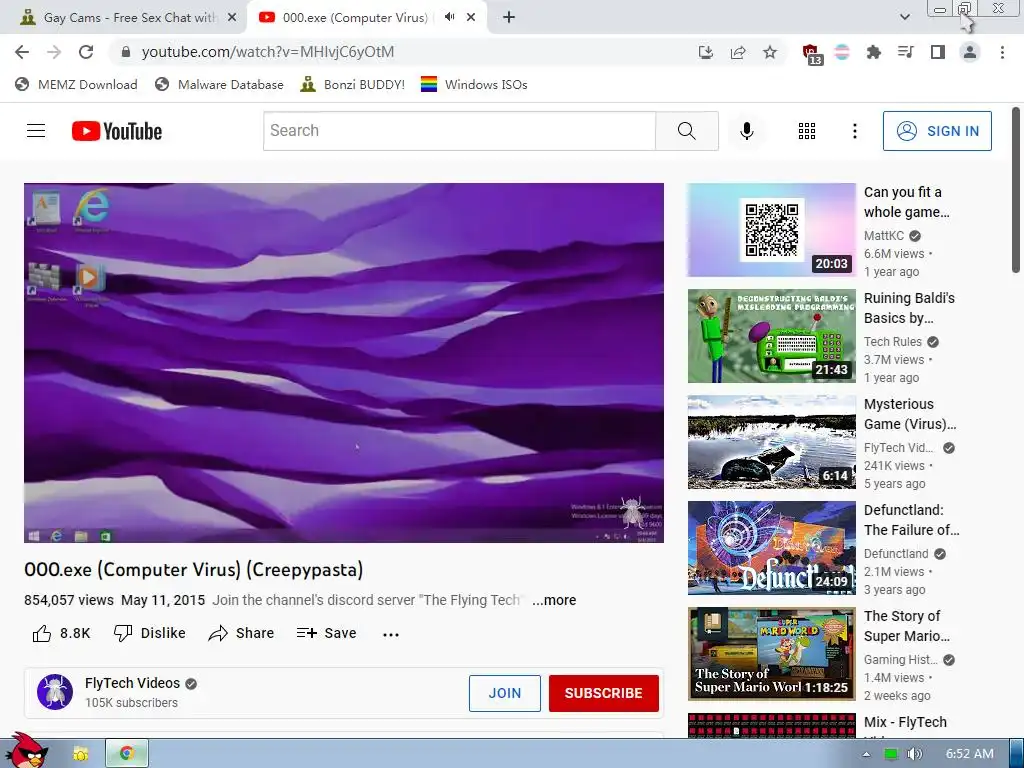Search with your voice microphone

tap(746, 131)
